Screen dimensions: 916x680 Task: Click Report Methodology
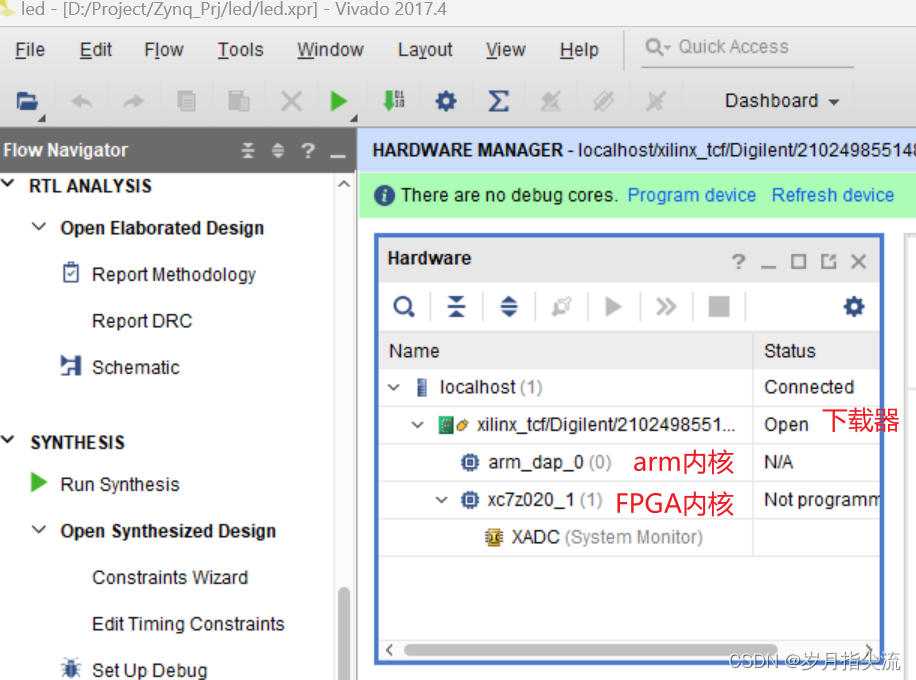tap(174, 274)
